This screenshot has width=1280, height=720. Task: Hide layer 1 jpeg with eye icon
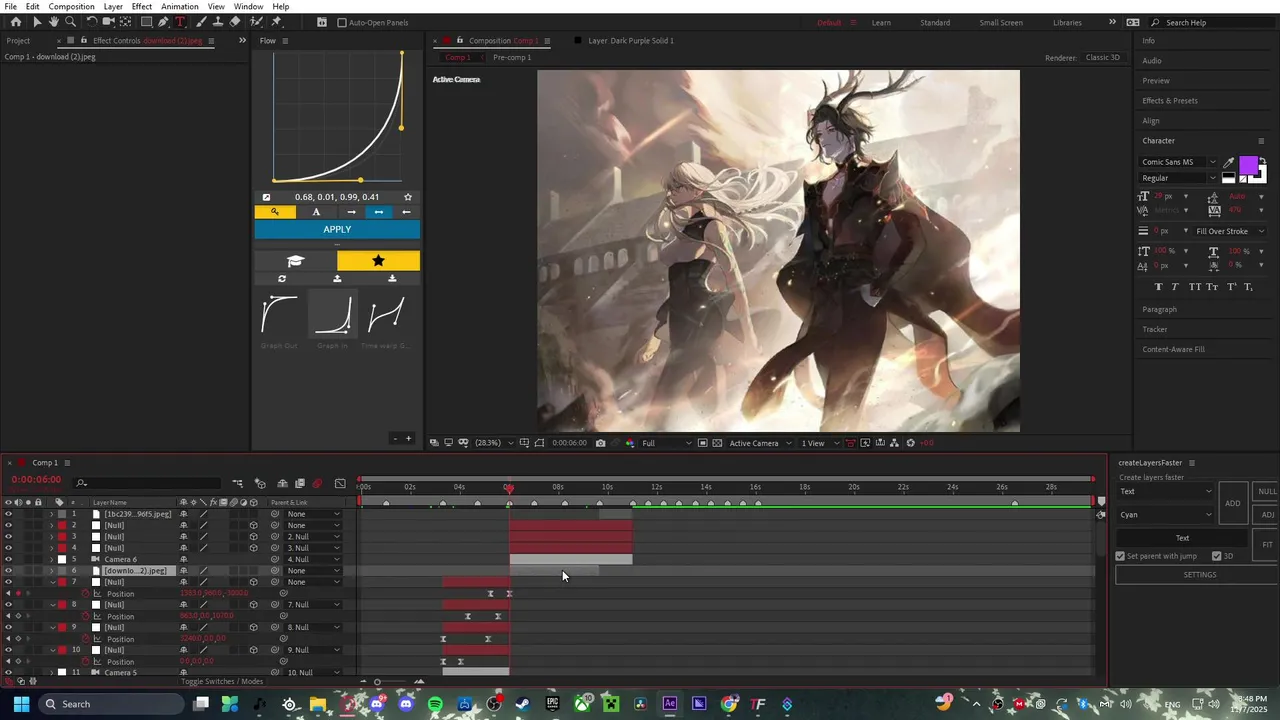[x=9, y=514]
